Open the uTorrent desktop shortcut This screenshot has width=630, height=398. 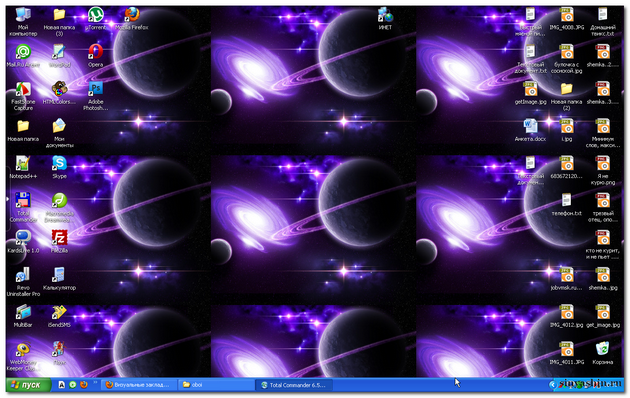96,18
